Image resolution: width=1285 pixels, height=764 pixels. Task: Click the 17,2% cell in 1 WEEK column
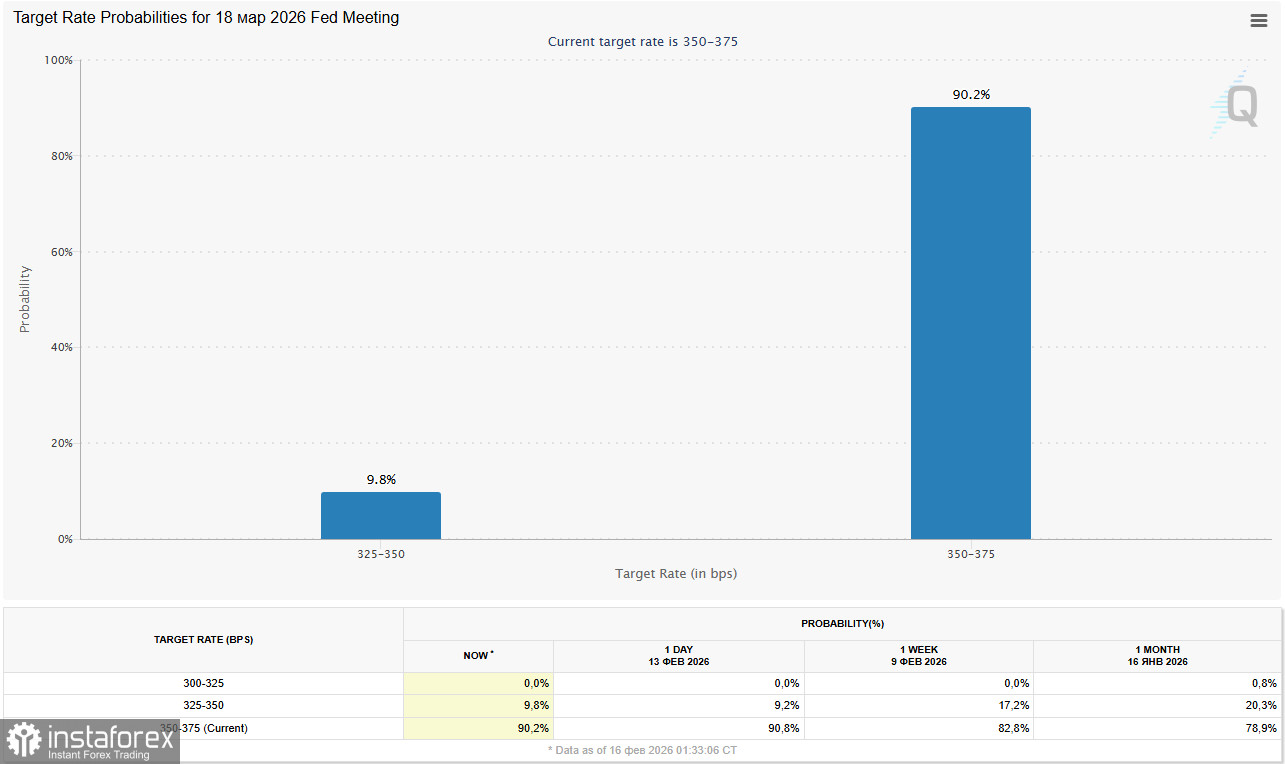[918, 706]
